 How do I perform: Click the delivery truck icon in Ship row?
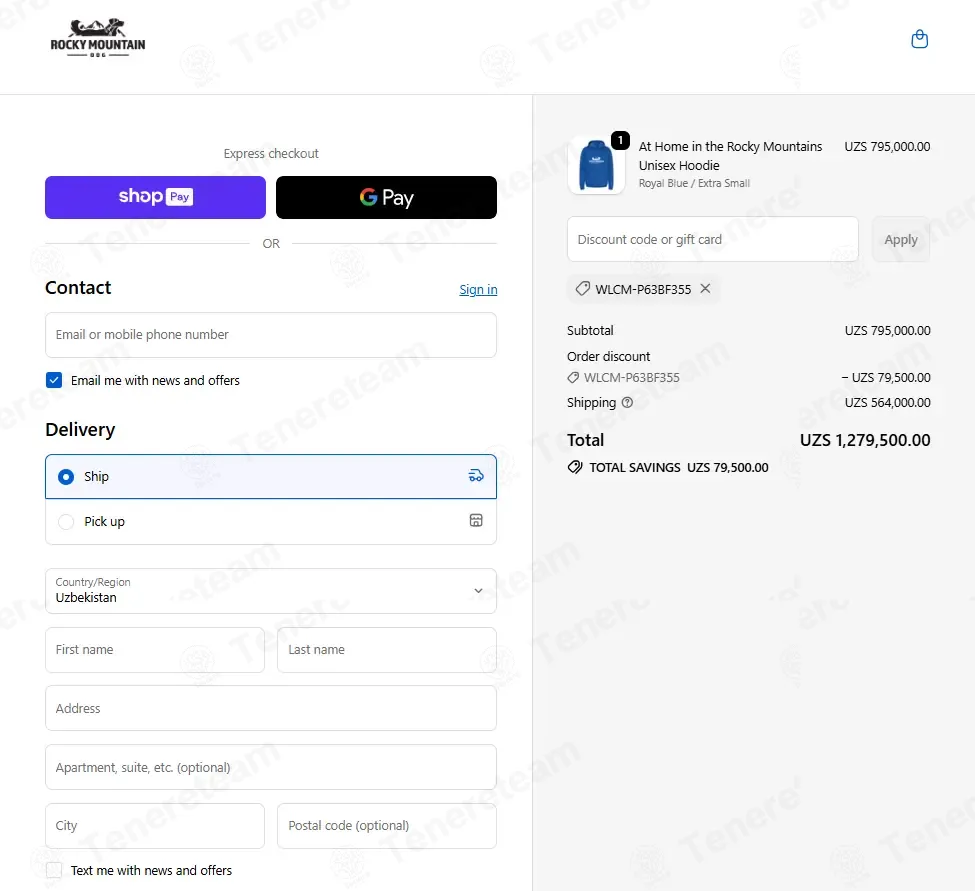pos(476,476)
